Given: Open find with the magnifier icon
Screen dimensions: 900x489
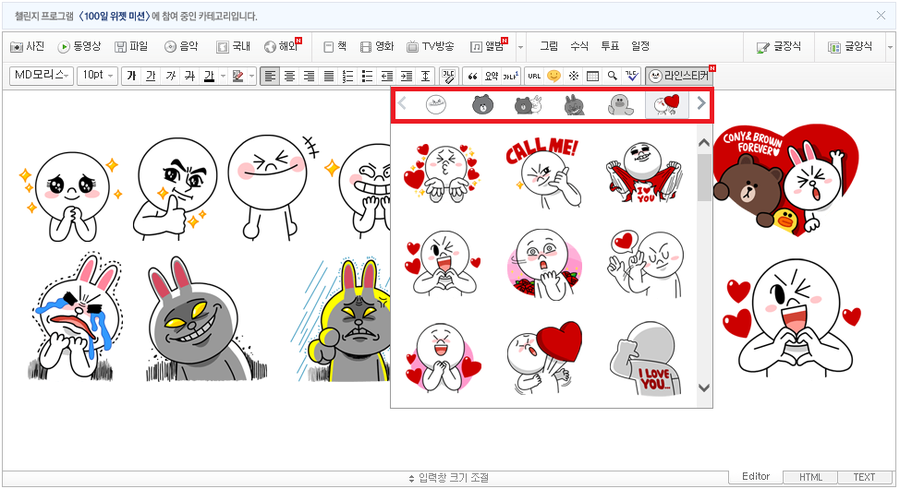Looking at the screenshot, I should (612, 76).
